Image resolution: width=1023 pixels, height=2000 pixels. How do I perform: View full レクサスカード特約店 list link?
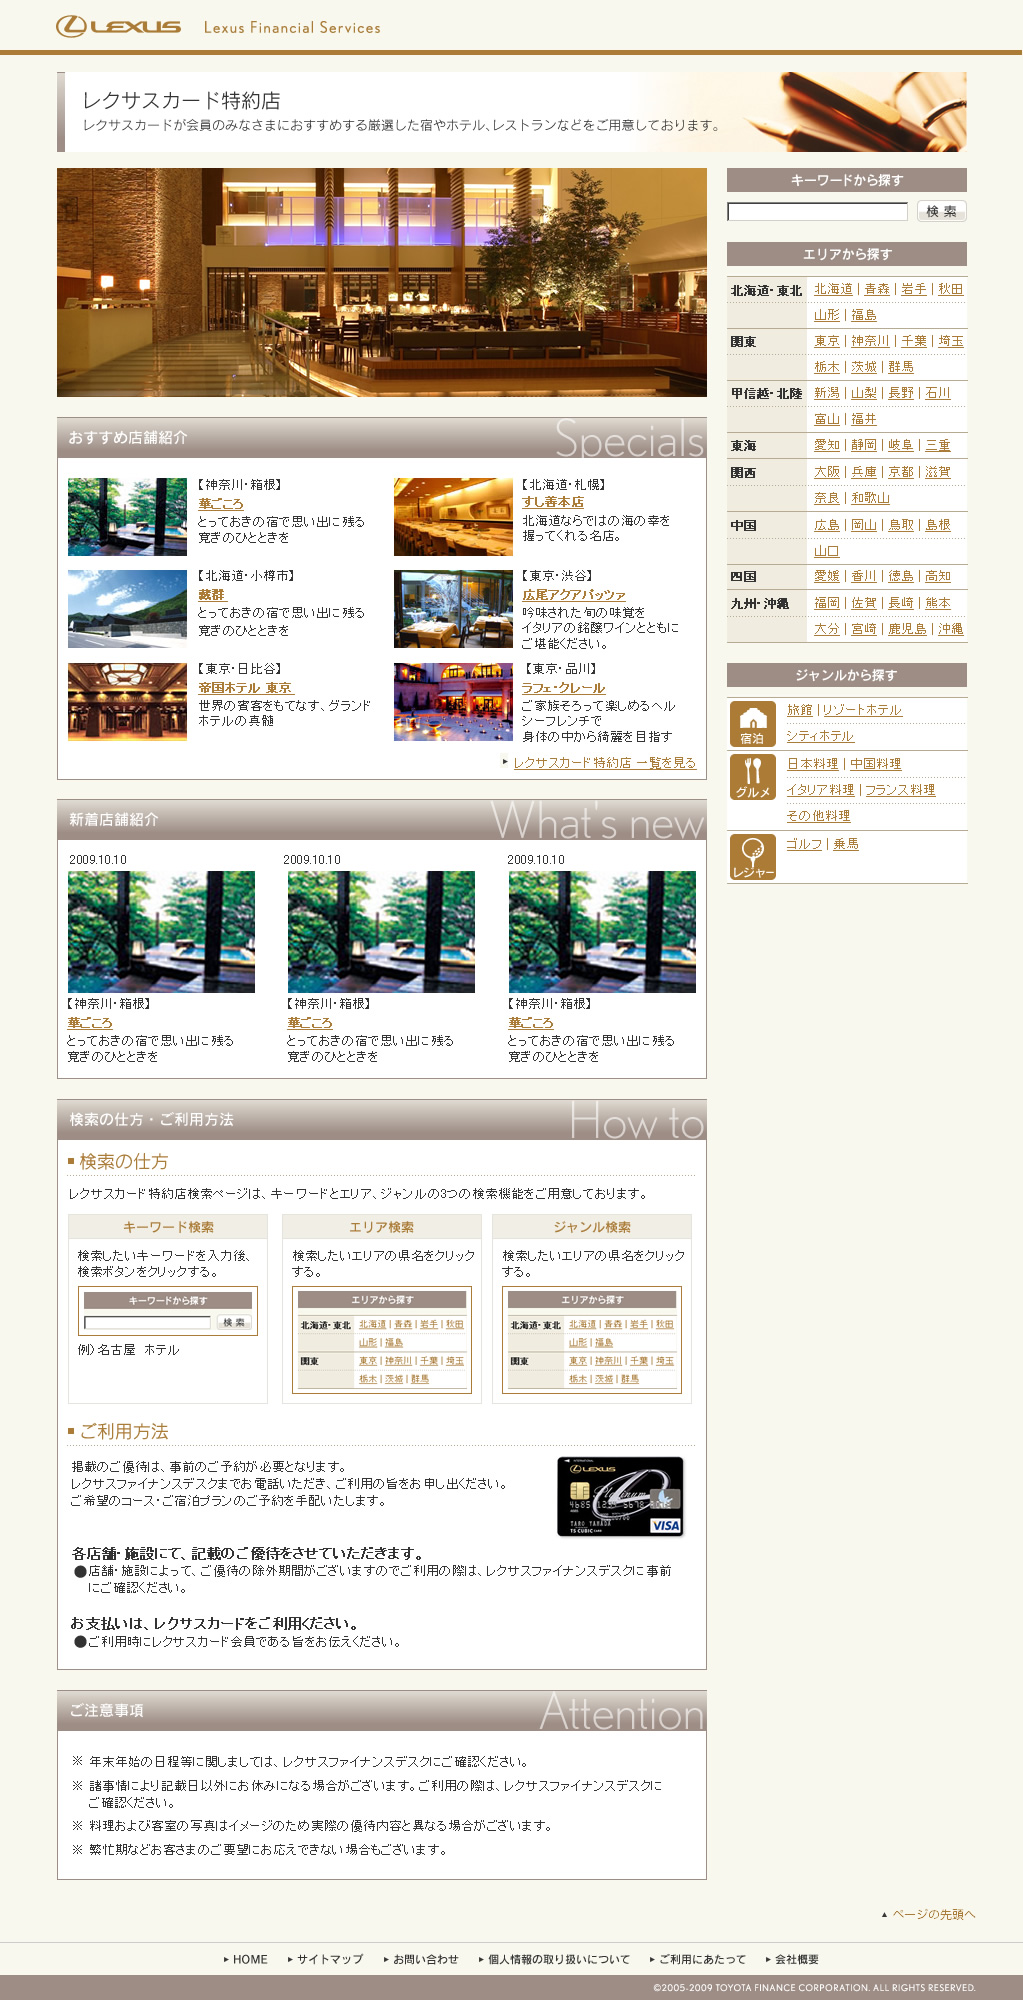point(604,763)
